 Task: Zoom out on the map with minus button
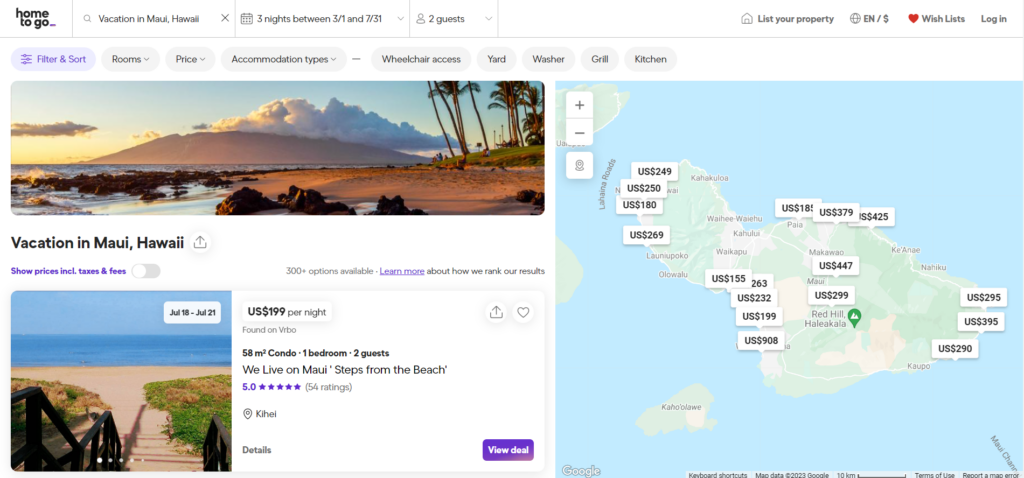pos(579,133)
